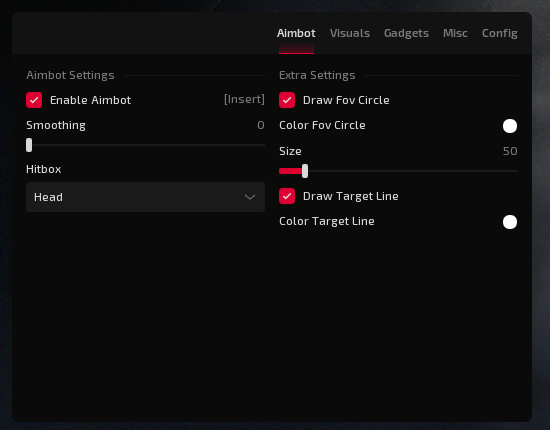
Task: Click the Draw Target Line label text
Action: pos(351,196)
